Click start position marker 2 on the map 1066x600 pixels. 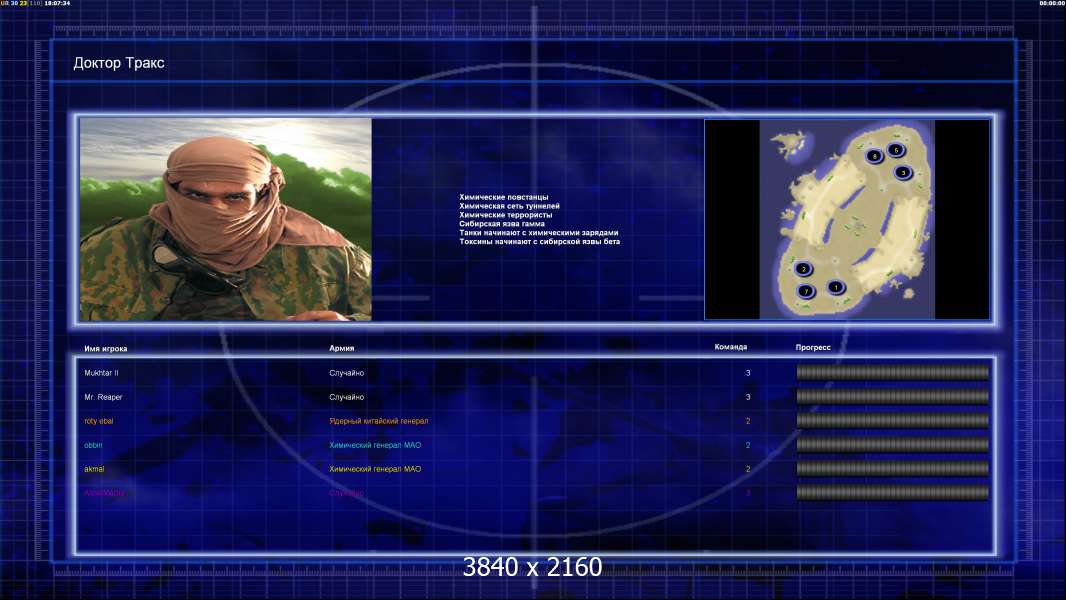pyautogui.click(x=804, y=269)
